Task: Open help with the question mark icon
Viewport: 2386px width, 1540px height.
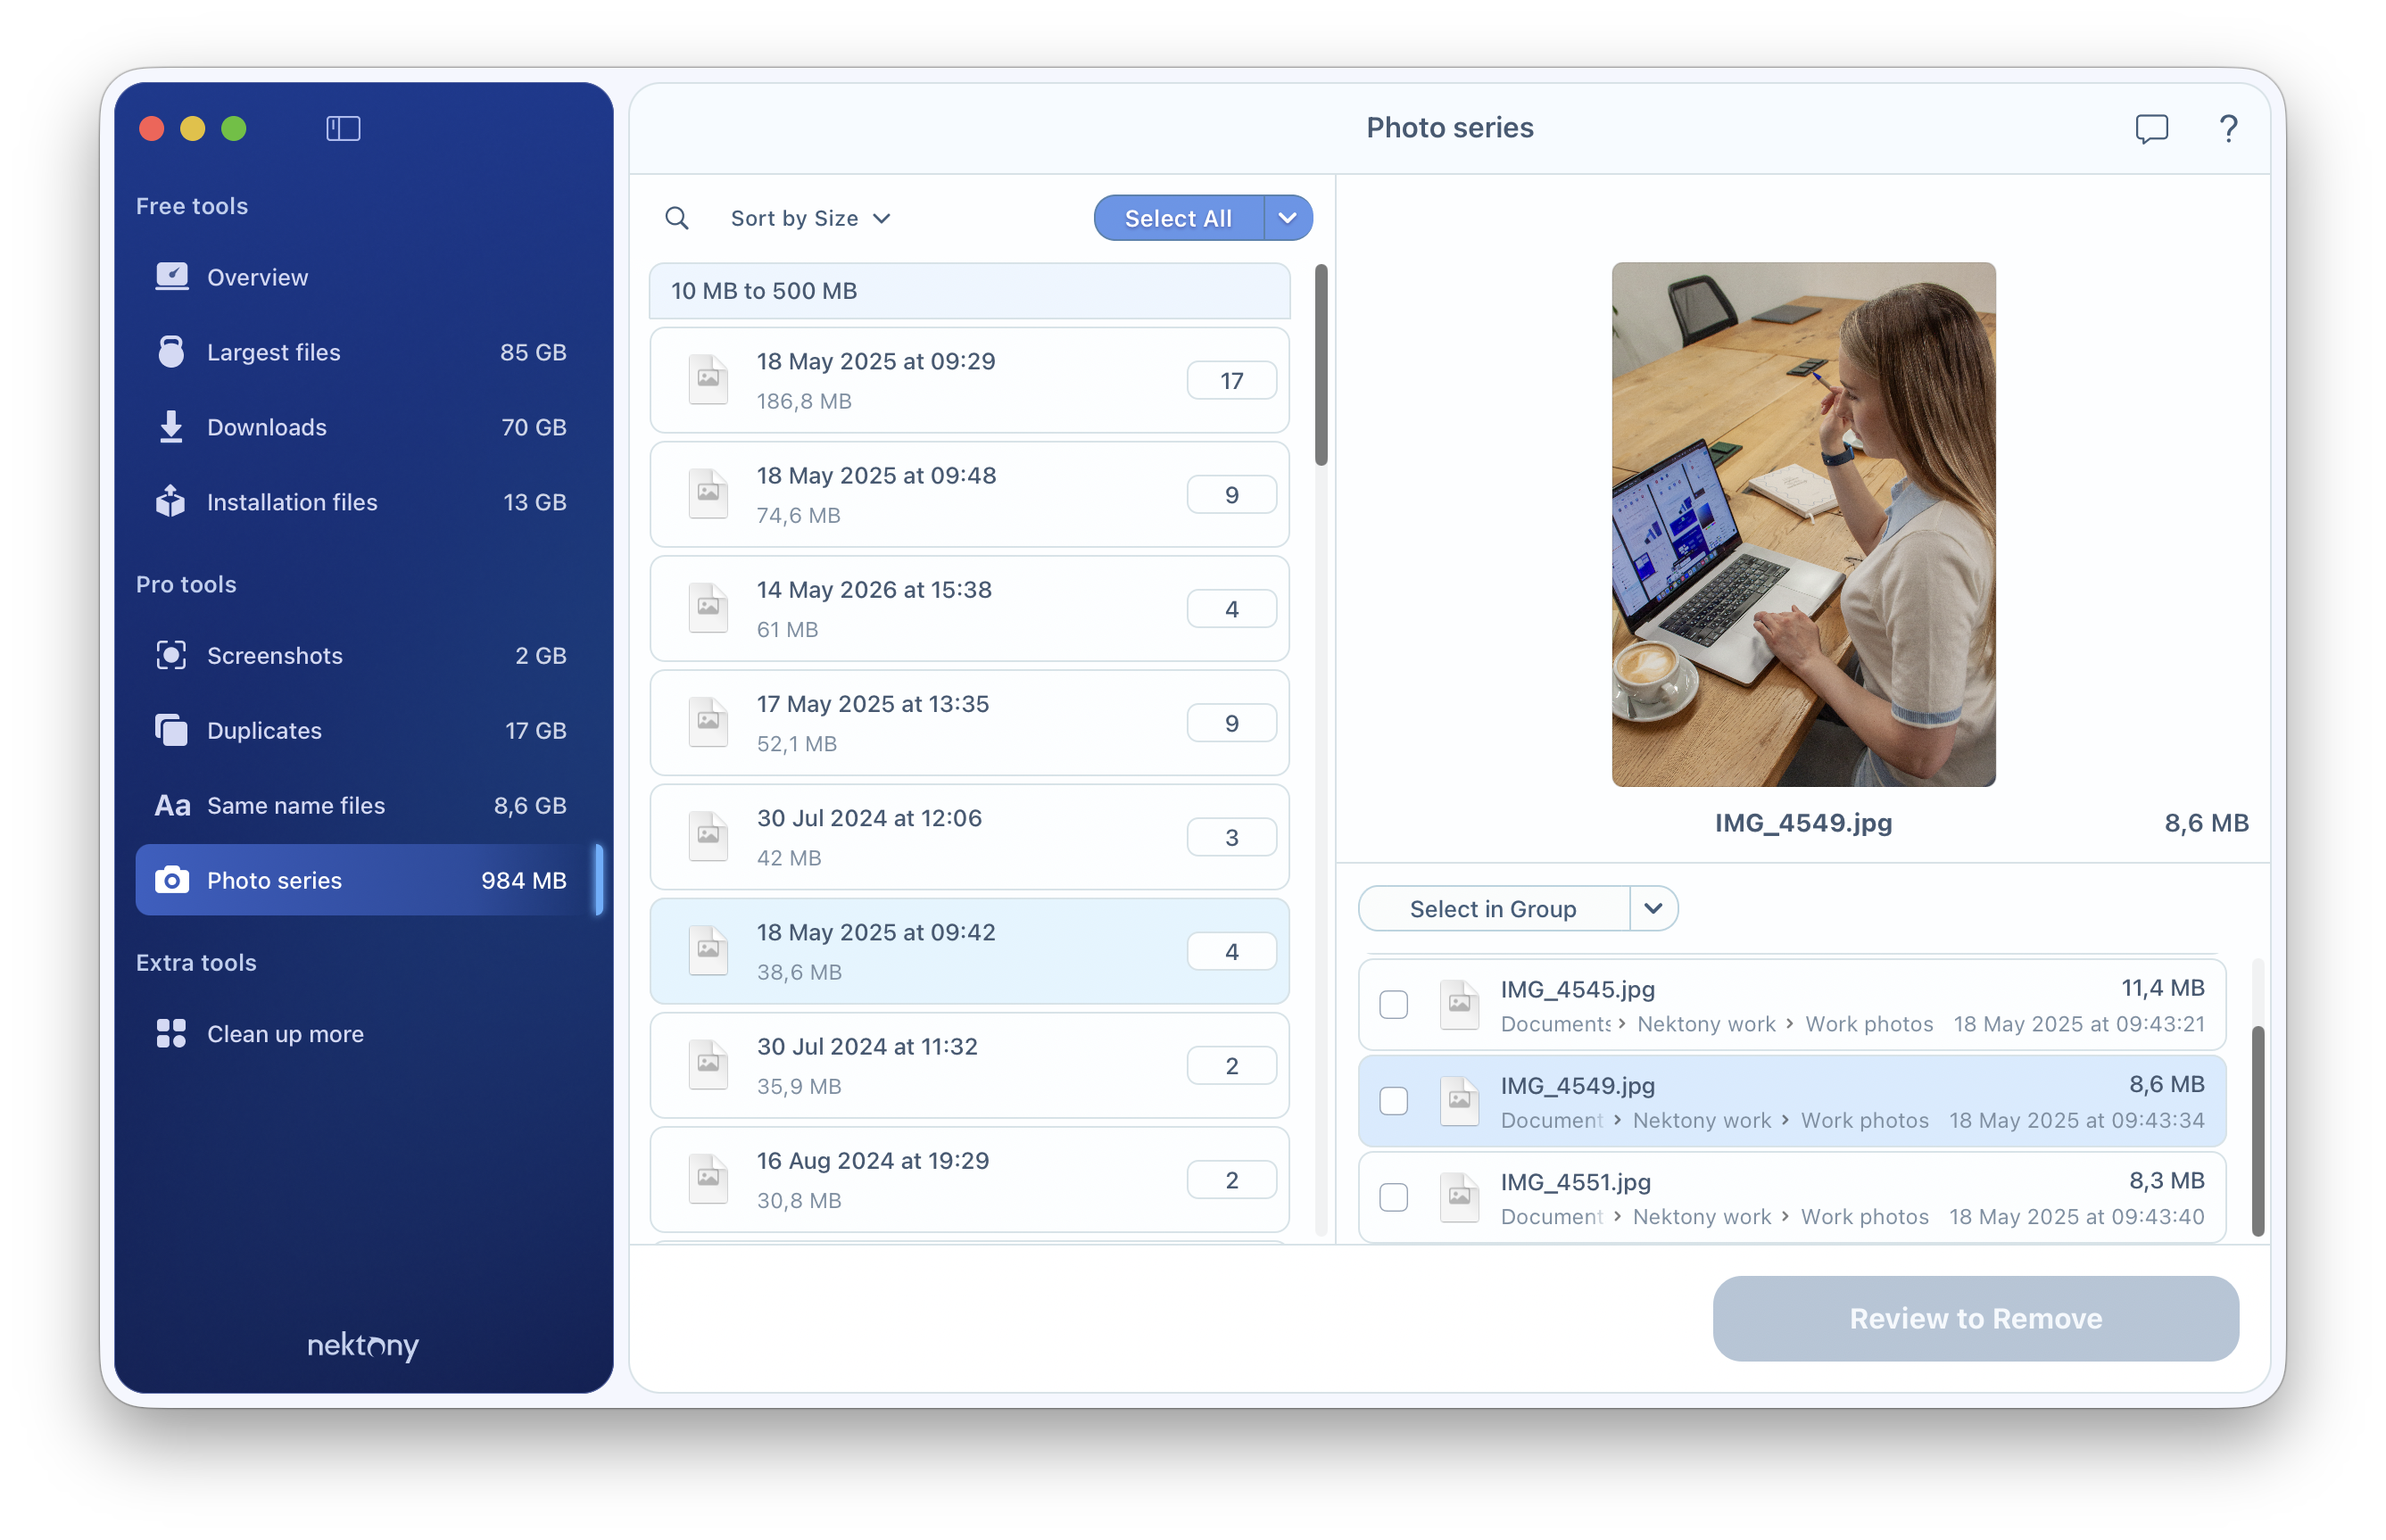Action: click(x=2228, y=128)
